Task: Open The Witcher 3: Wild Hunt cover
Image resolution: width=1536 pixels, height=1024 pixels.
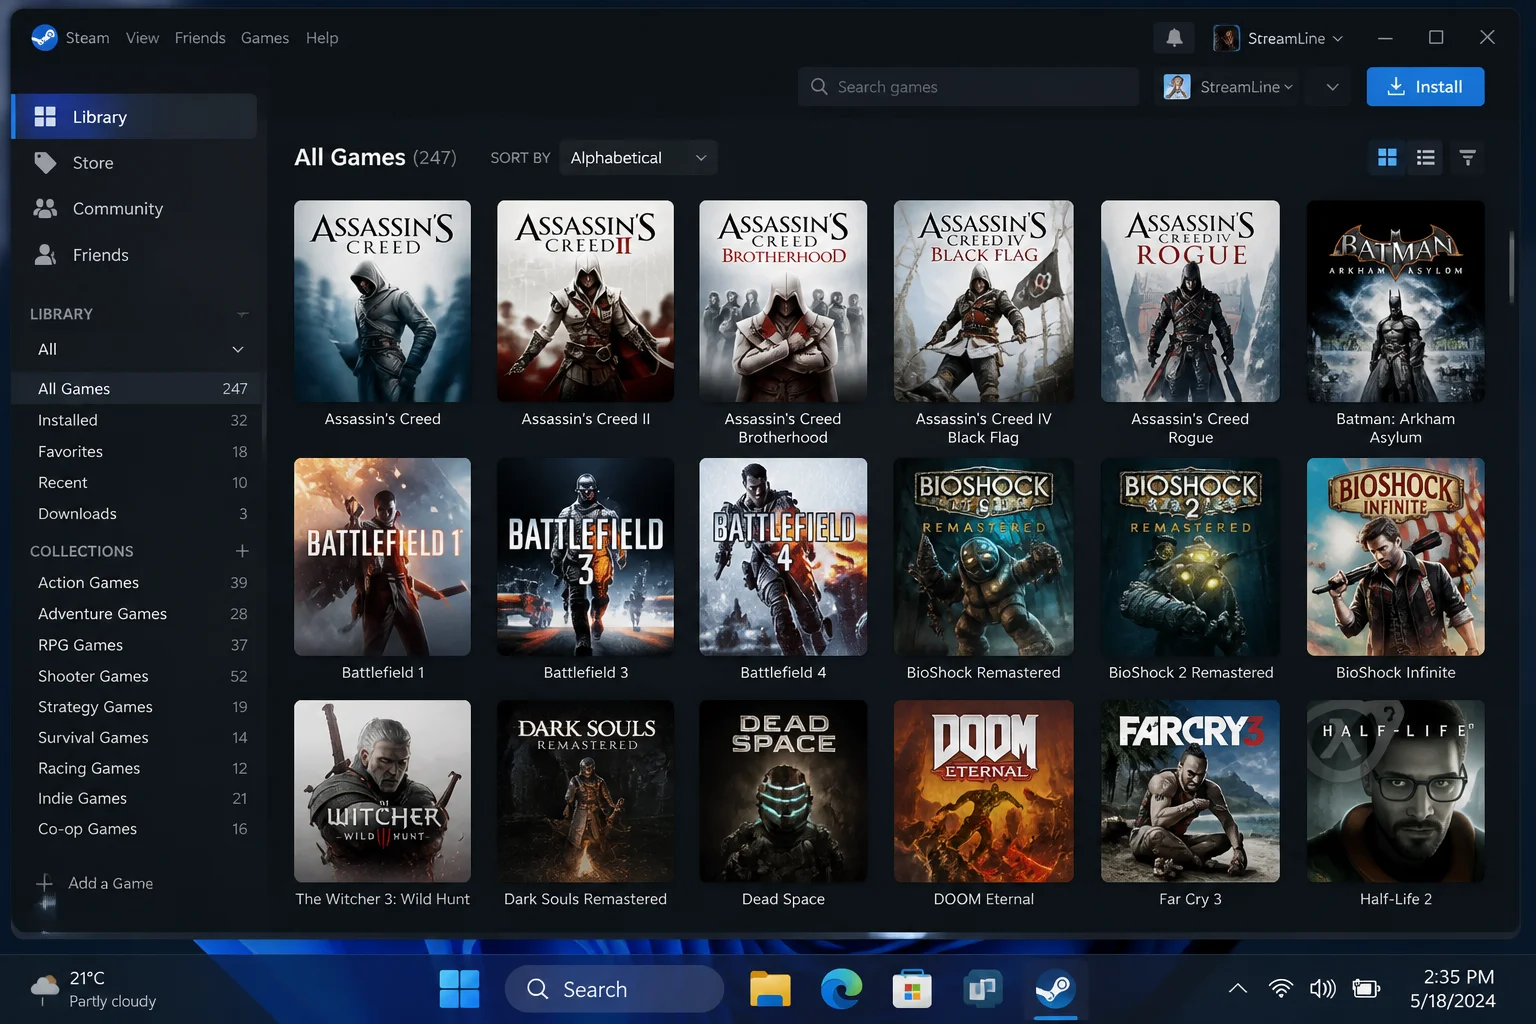Action: click(x=382, y=791)
